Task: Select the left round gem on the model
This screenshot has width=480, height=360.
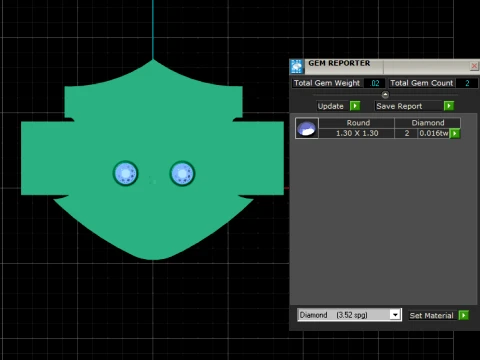Action: click(x=126, y=174)
